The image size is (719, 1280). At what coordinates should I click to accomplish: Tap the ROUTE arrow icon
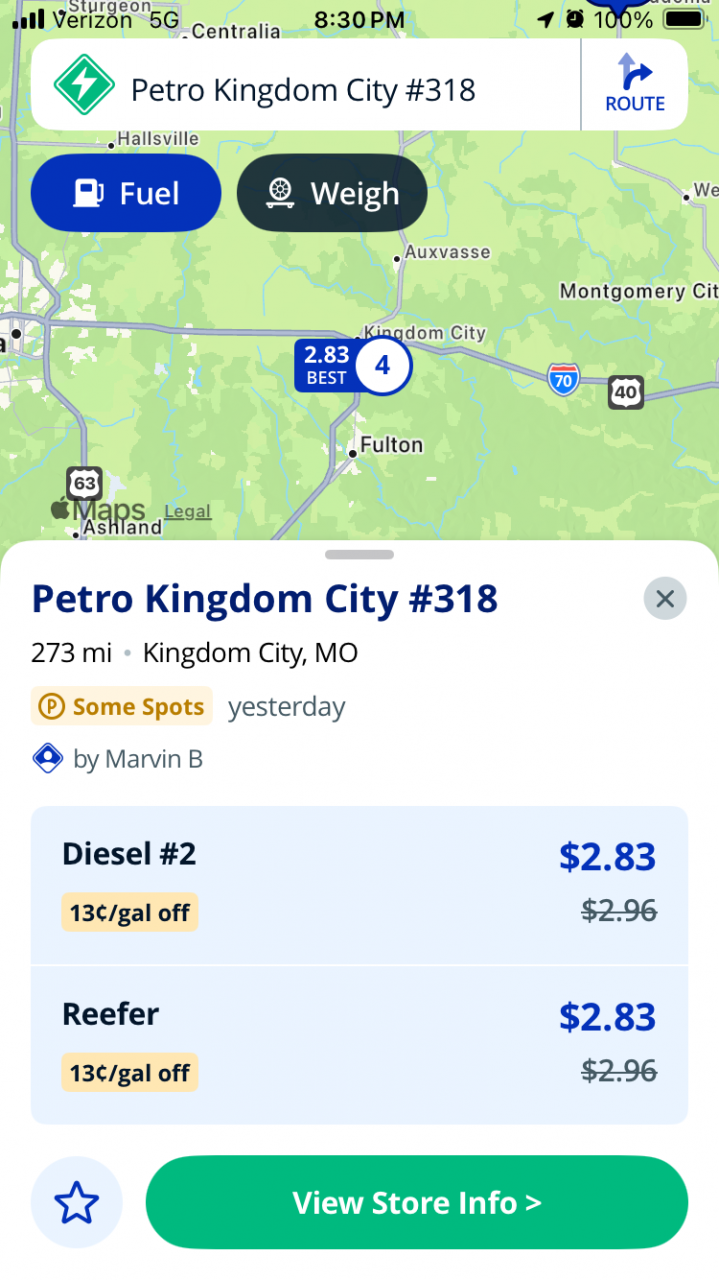pos(635,74)
